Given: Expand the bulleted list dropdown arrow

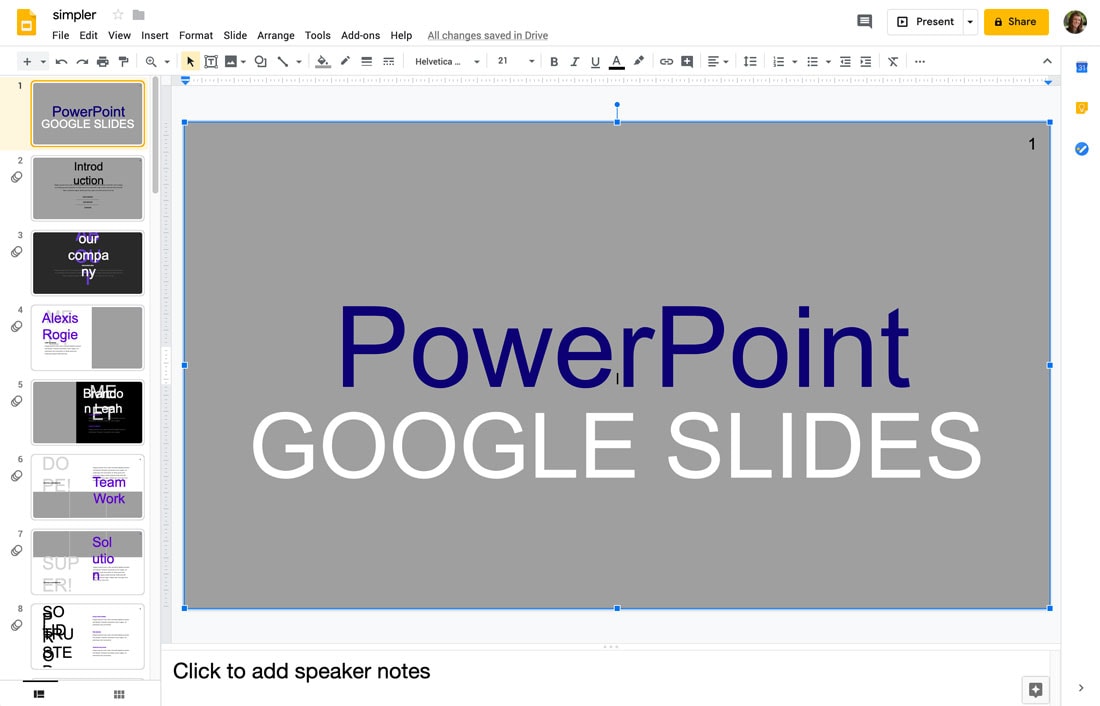Looking at the screenshot, I should click(829, 62).
